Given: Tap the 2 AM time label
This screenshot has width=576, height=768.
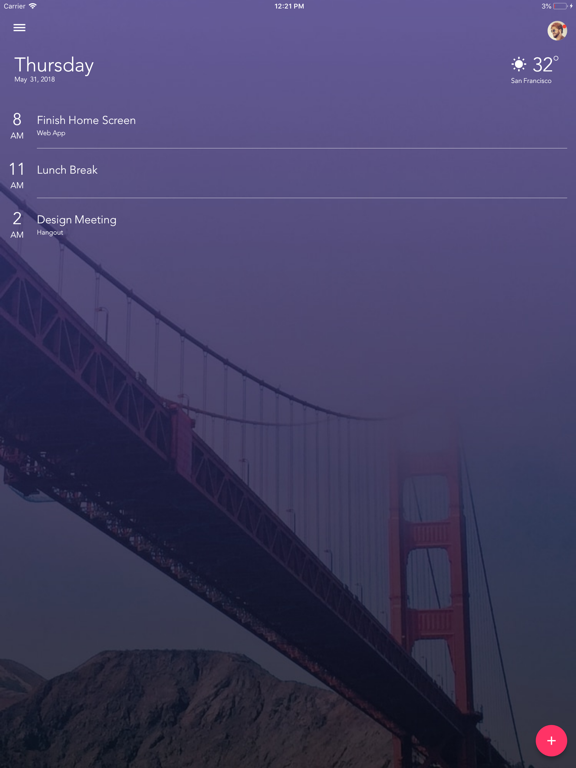Looking at the screenshot, I should pos(17,225).
